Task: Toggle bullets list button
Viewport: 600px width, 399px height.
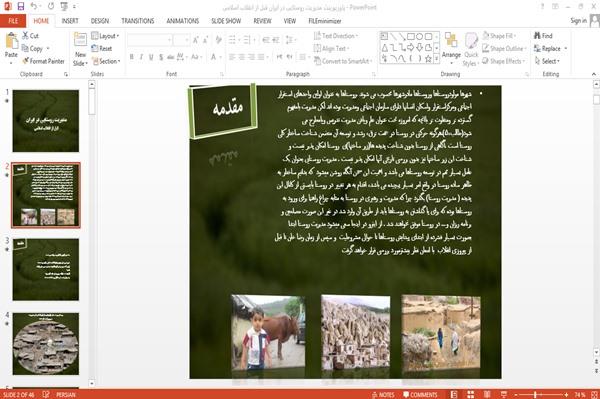Action: [232, 40]
